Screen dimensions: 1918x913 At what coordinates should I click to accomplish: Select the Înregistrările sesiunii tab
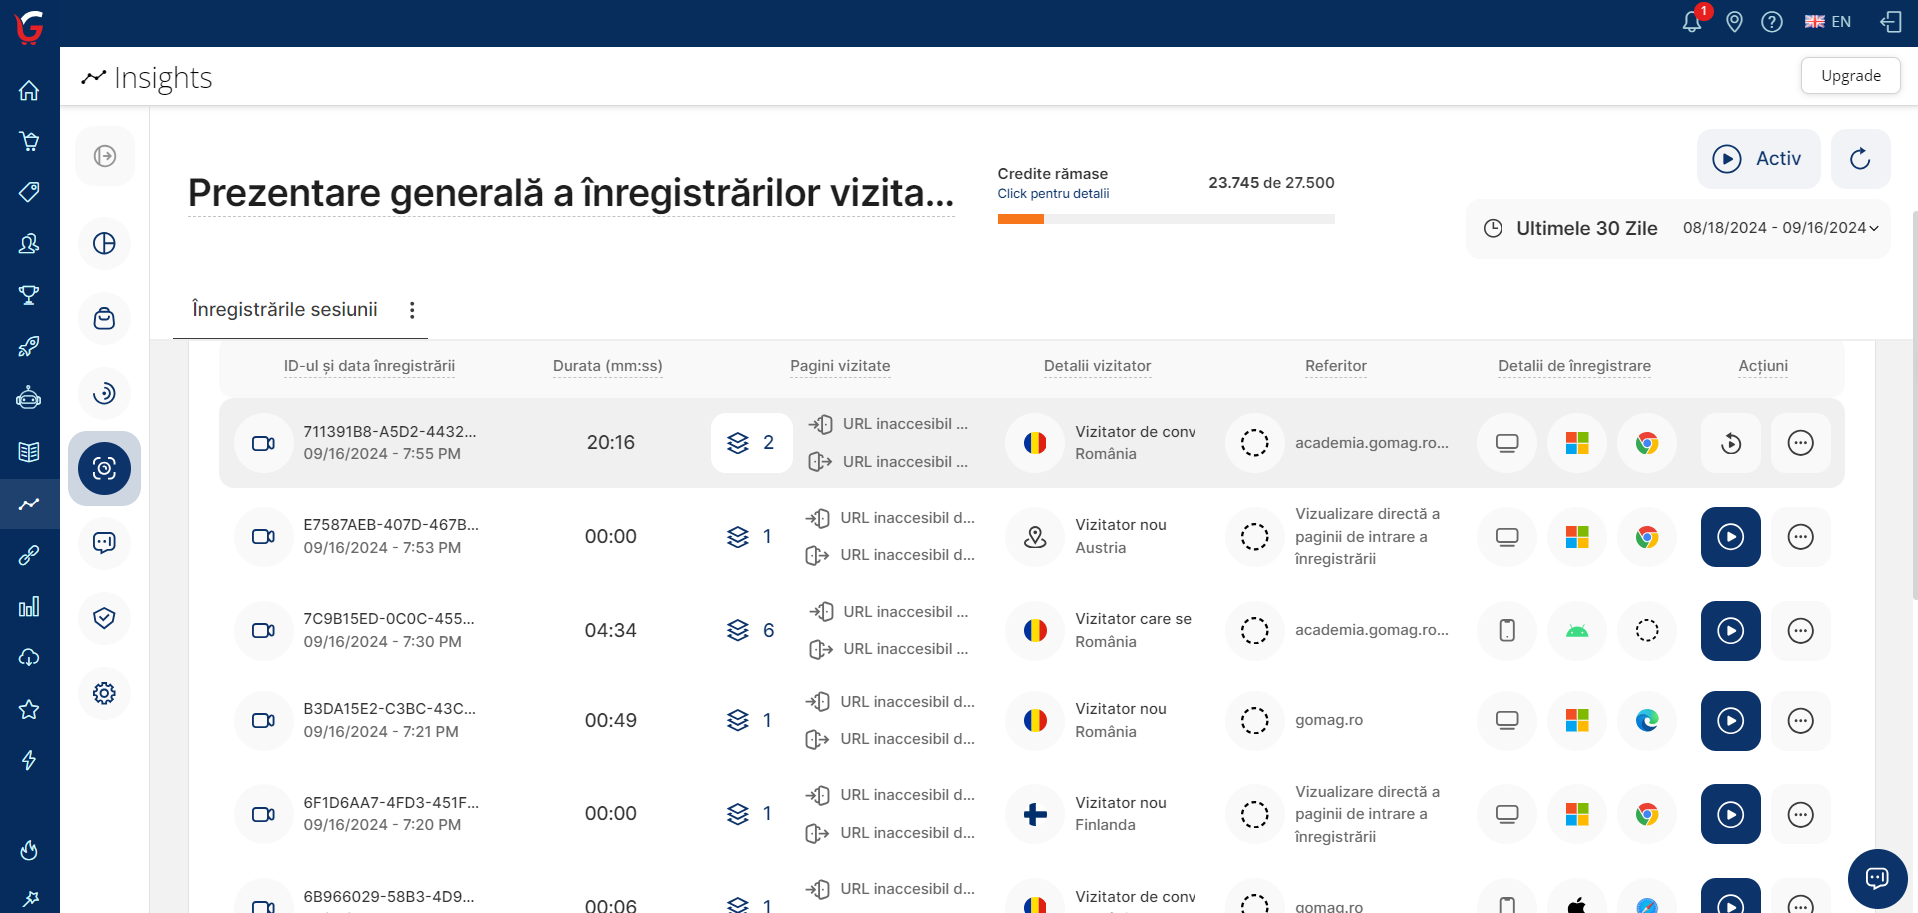pos(285,310)
